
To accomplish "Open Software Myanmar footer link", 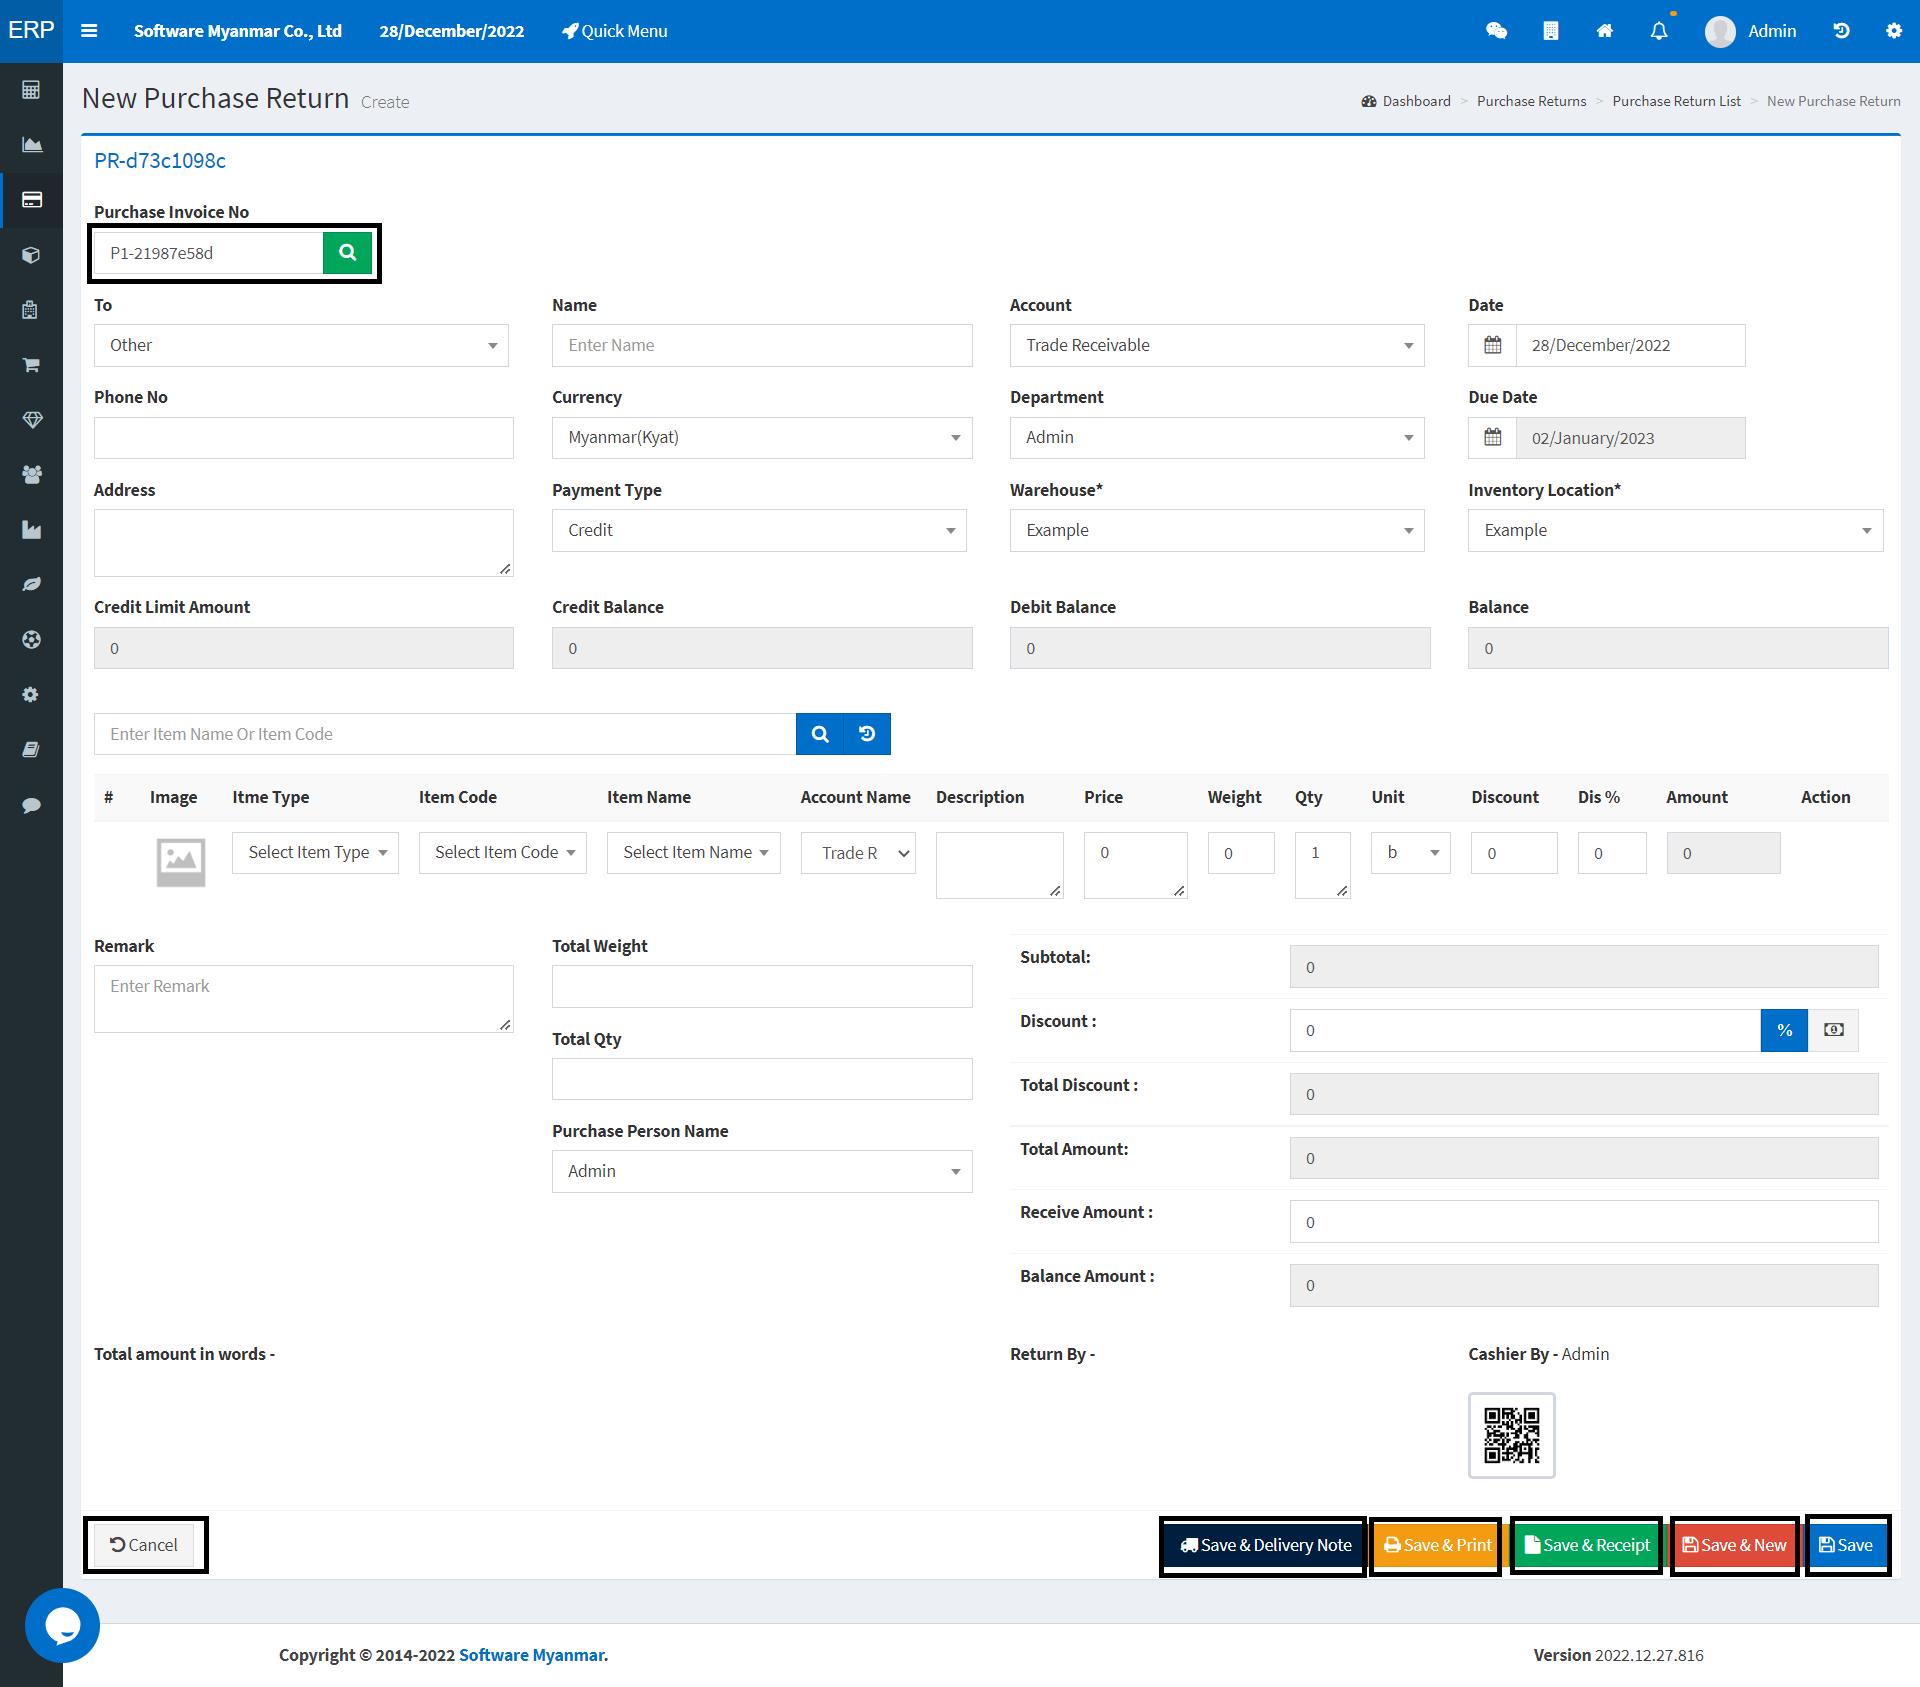I will (531, 1655).
